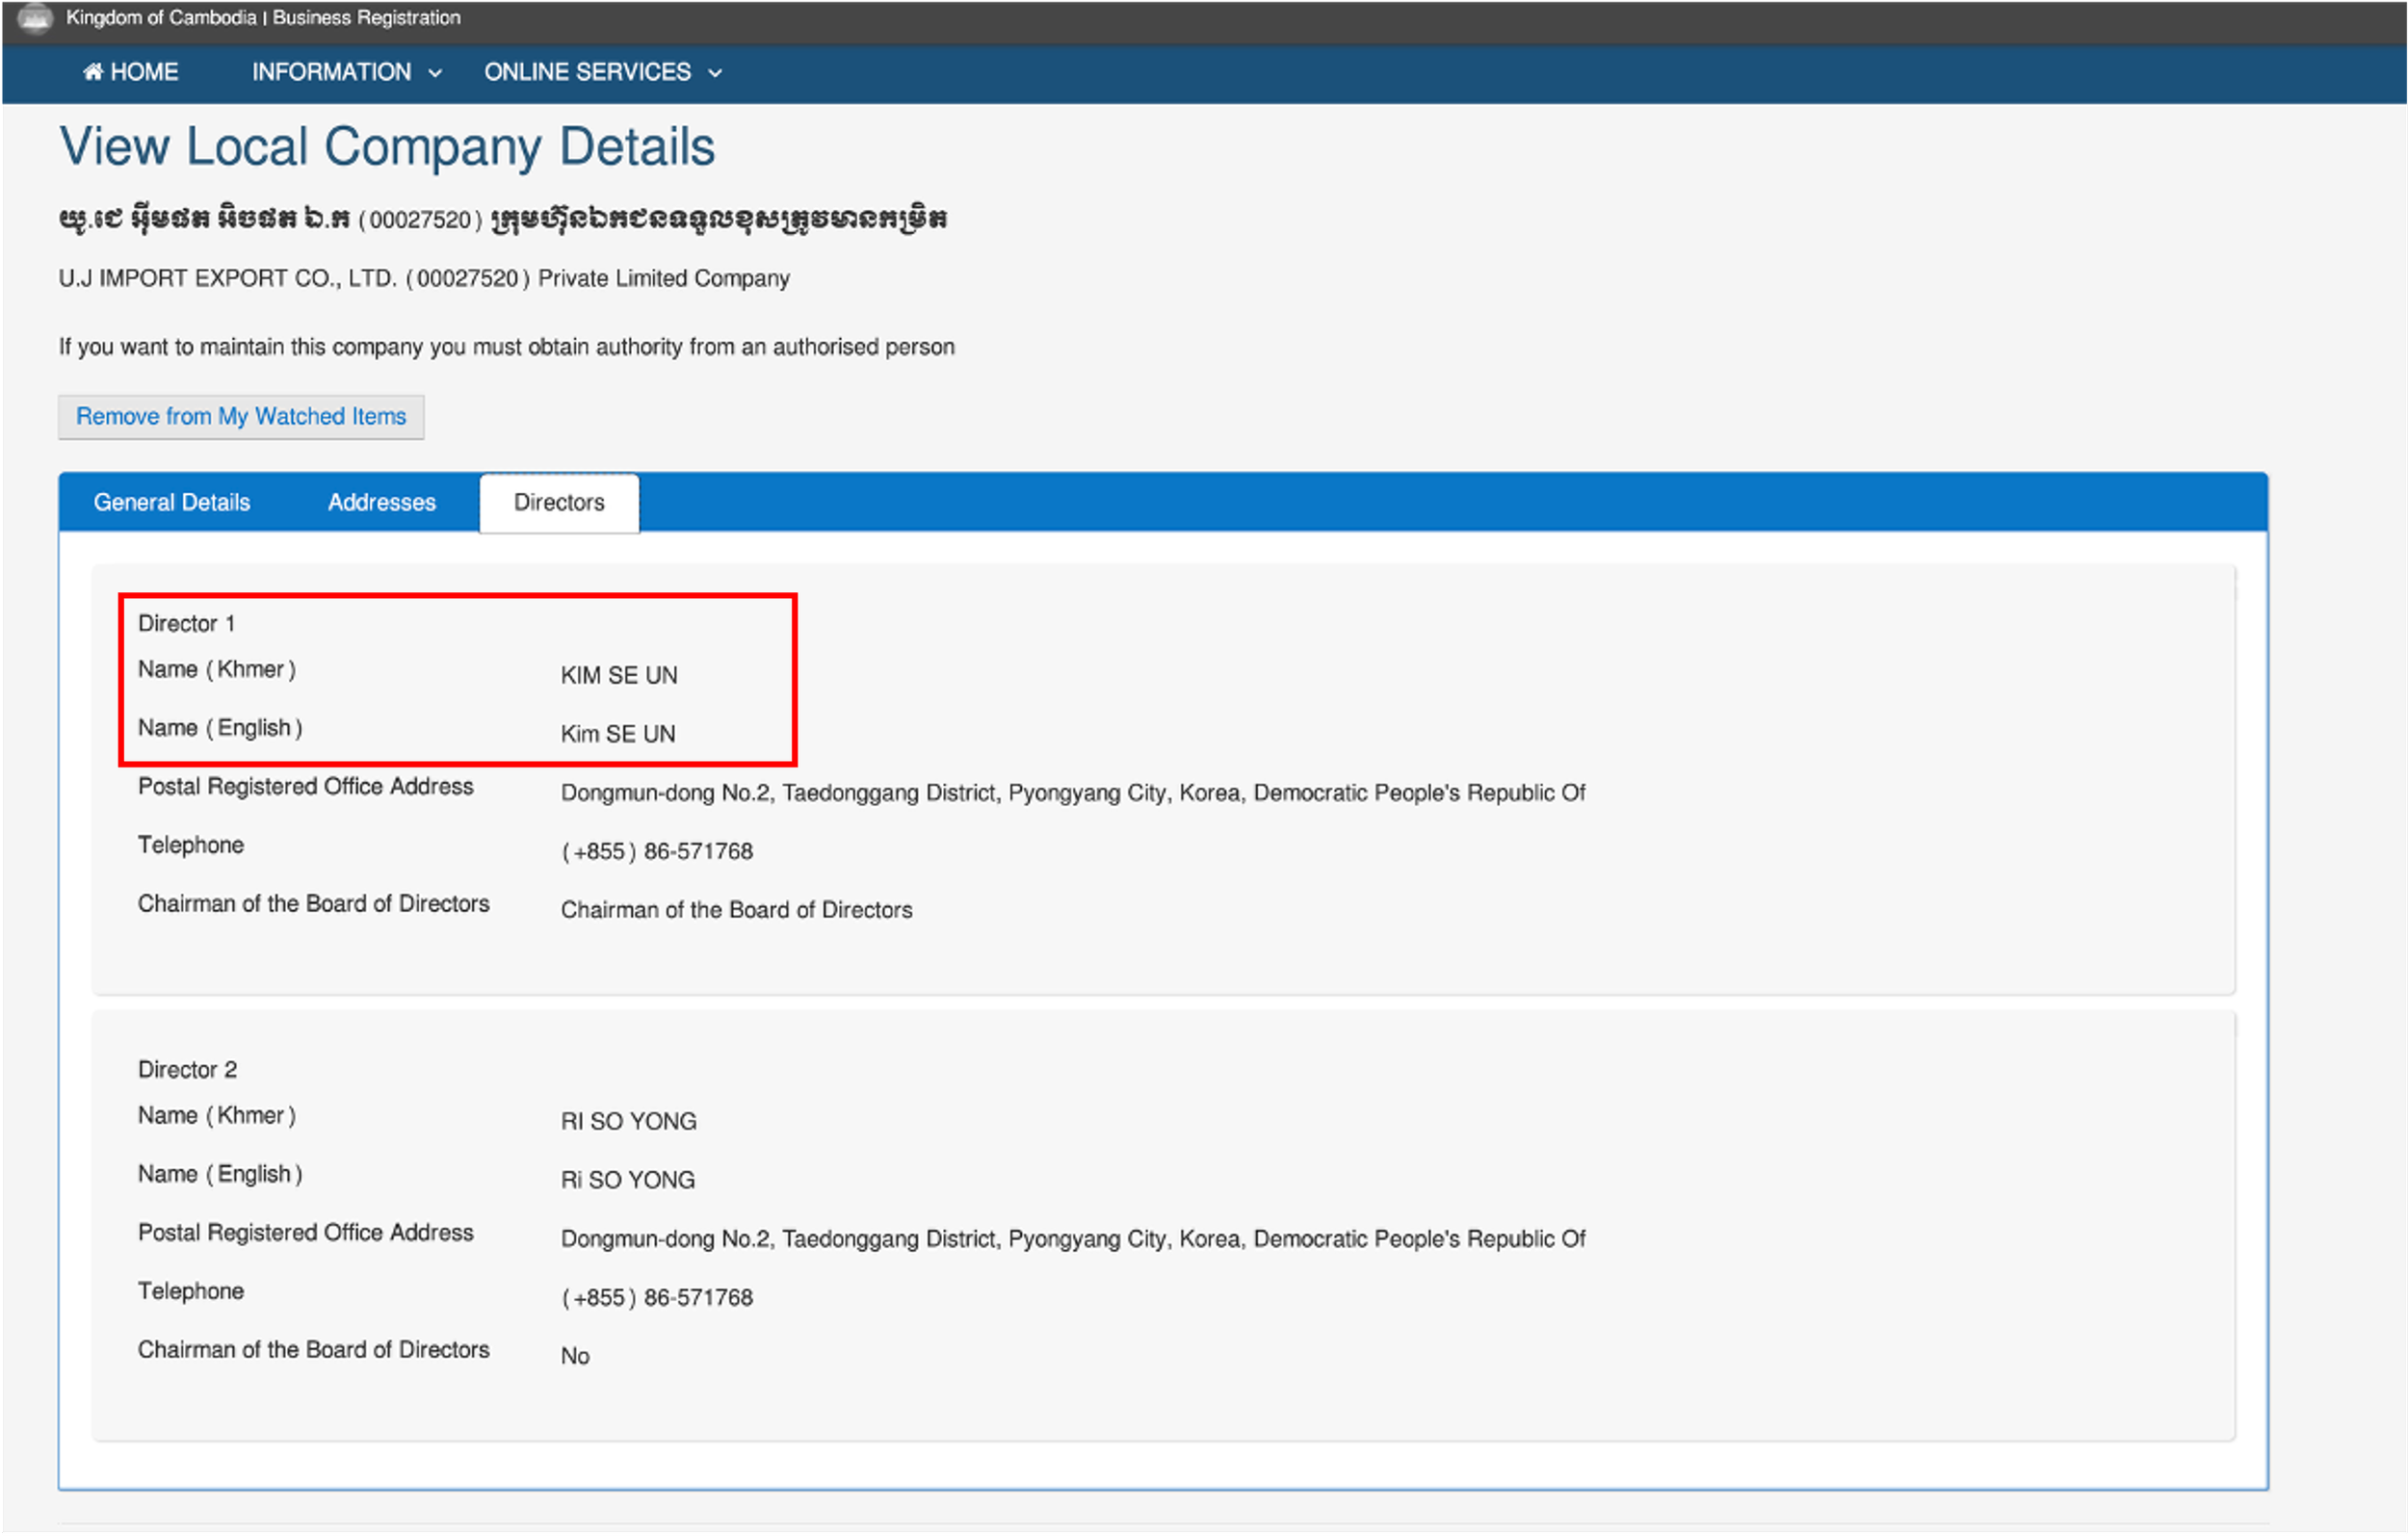Image resolution: width=2408 pixels, height=1536 pixels.
Task: Open the INFORMATION menu
Action: coord(331,72)
